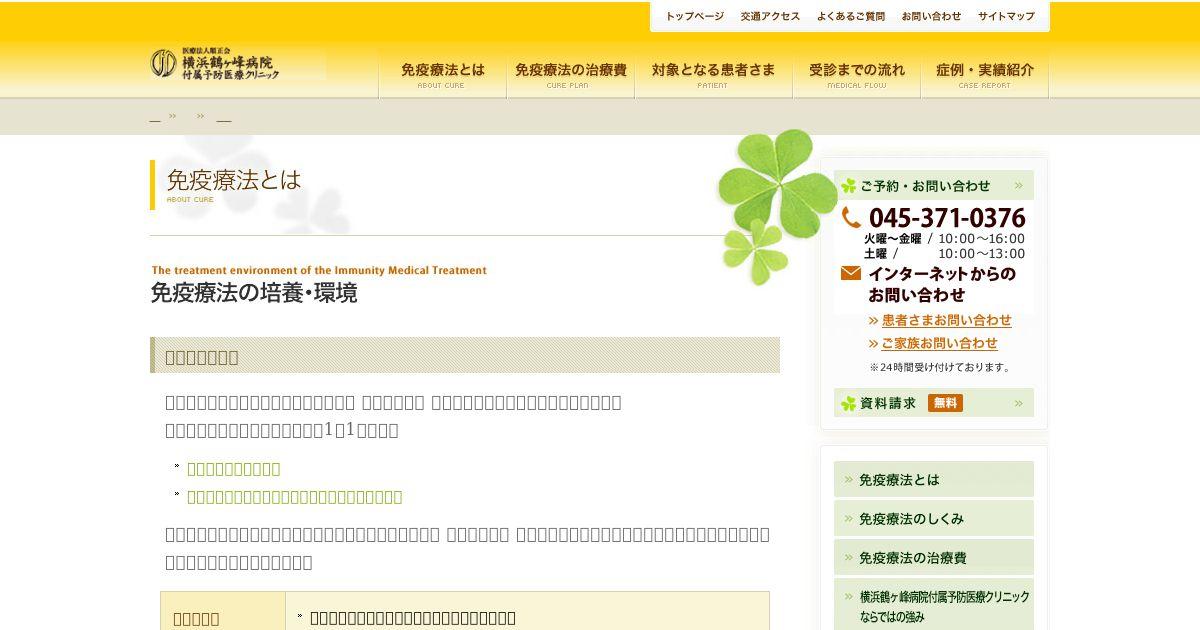This screenshot has width=1200, height=630.
Task: Select 対象となる患者さま menu tab
Action: click(713, 75)
